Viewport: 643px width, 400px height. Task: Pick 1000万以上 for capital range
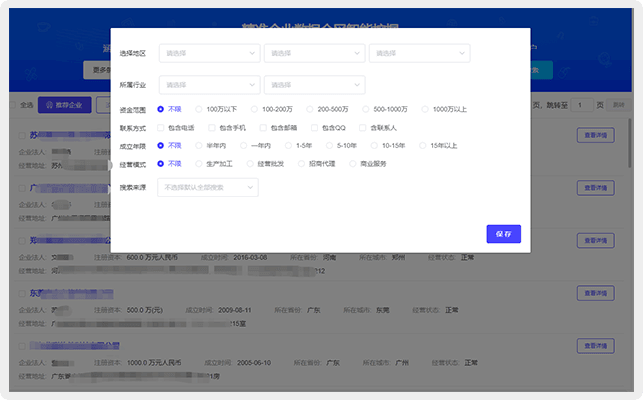(x=425, y=109)
